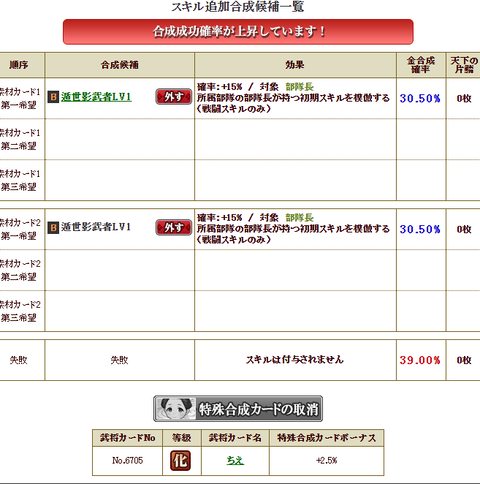Click the スキルは付与されません text
480x484 pixels.
point(295,360)
